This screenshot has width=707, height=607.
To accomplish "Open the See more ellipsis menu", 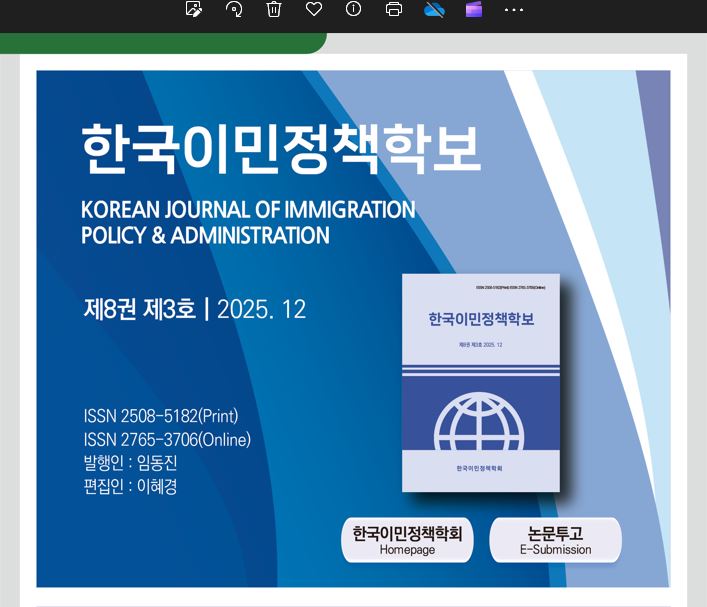I will coord(514,9).
